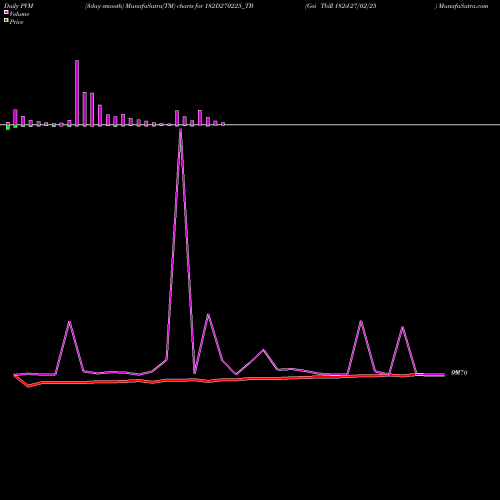
Task: Click the green volume bar at far left
Action: [x=8, y=127]
